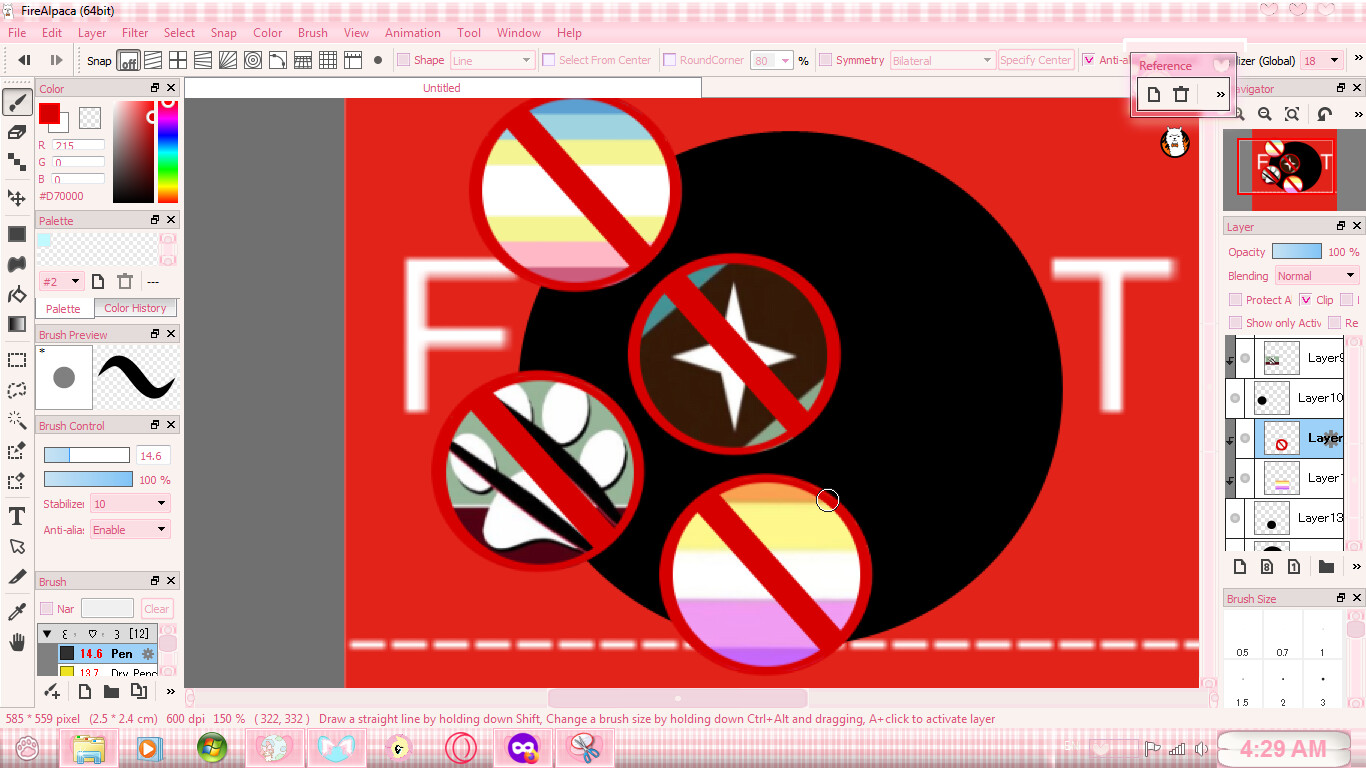Click the Clear button in Brush panel
This screenshot has height=768, width=1366.
coord(157,609)
